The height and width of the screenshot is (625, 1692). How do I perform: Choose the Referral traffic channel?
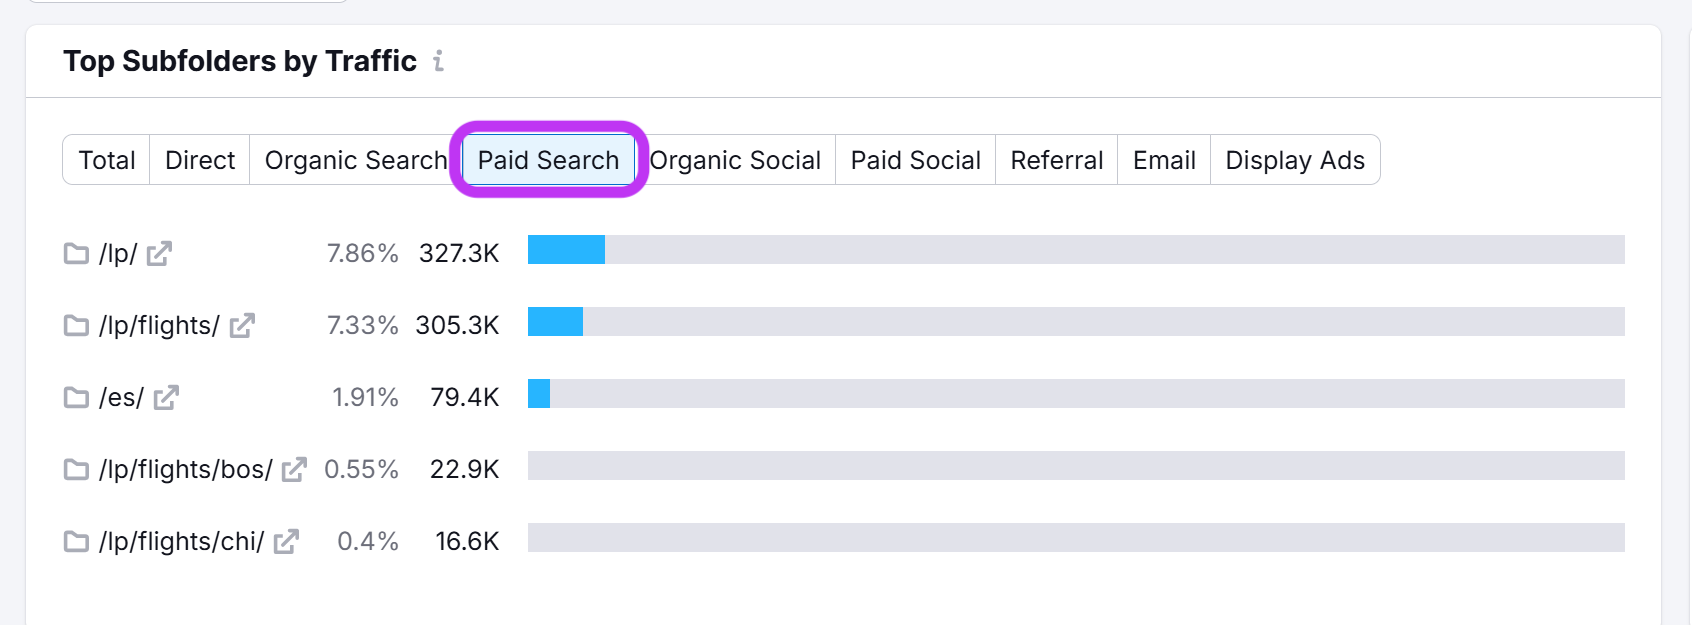(1056, 159)
